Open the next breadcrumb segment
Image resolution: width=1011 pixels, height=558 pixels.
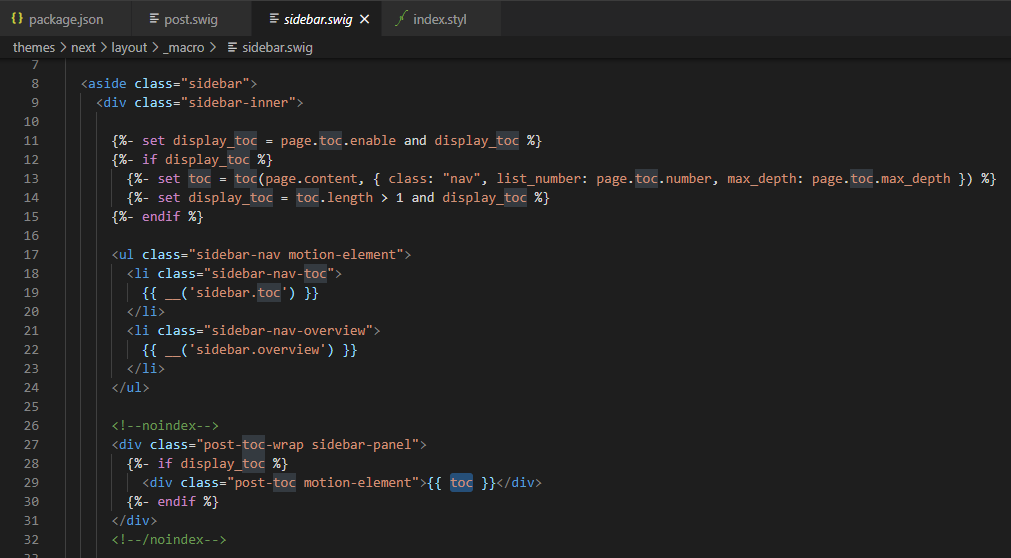[x=83, y=47]
